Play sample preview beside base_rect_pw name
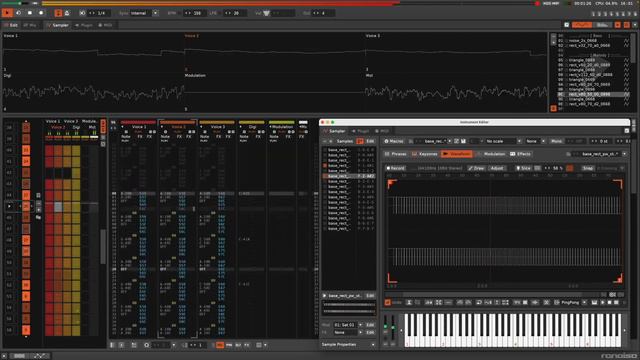The width and height of the screenshot is (640, 360). [x=325, y=296]
